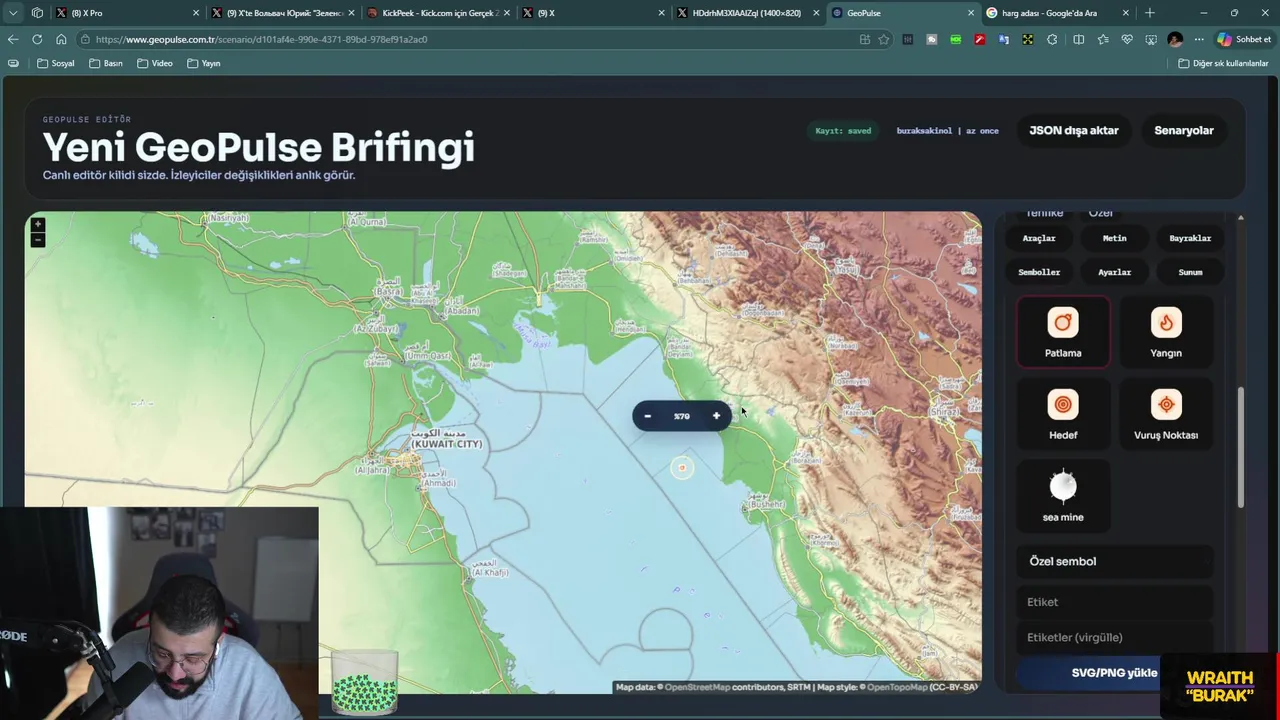The image size is (1280, 720).
Task: Switch to the X Pro tab
Action: coord(126,13)
